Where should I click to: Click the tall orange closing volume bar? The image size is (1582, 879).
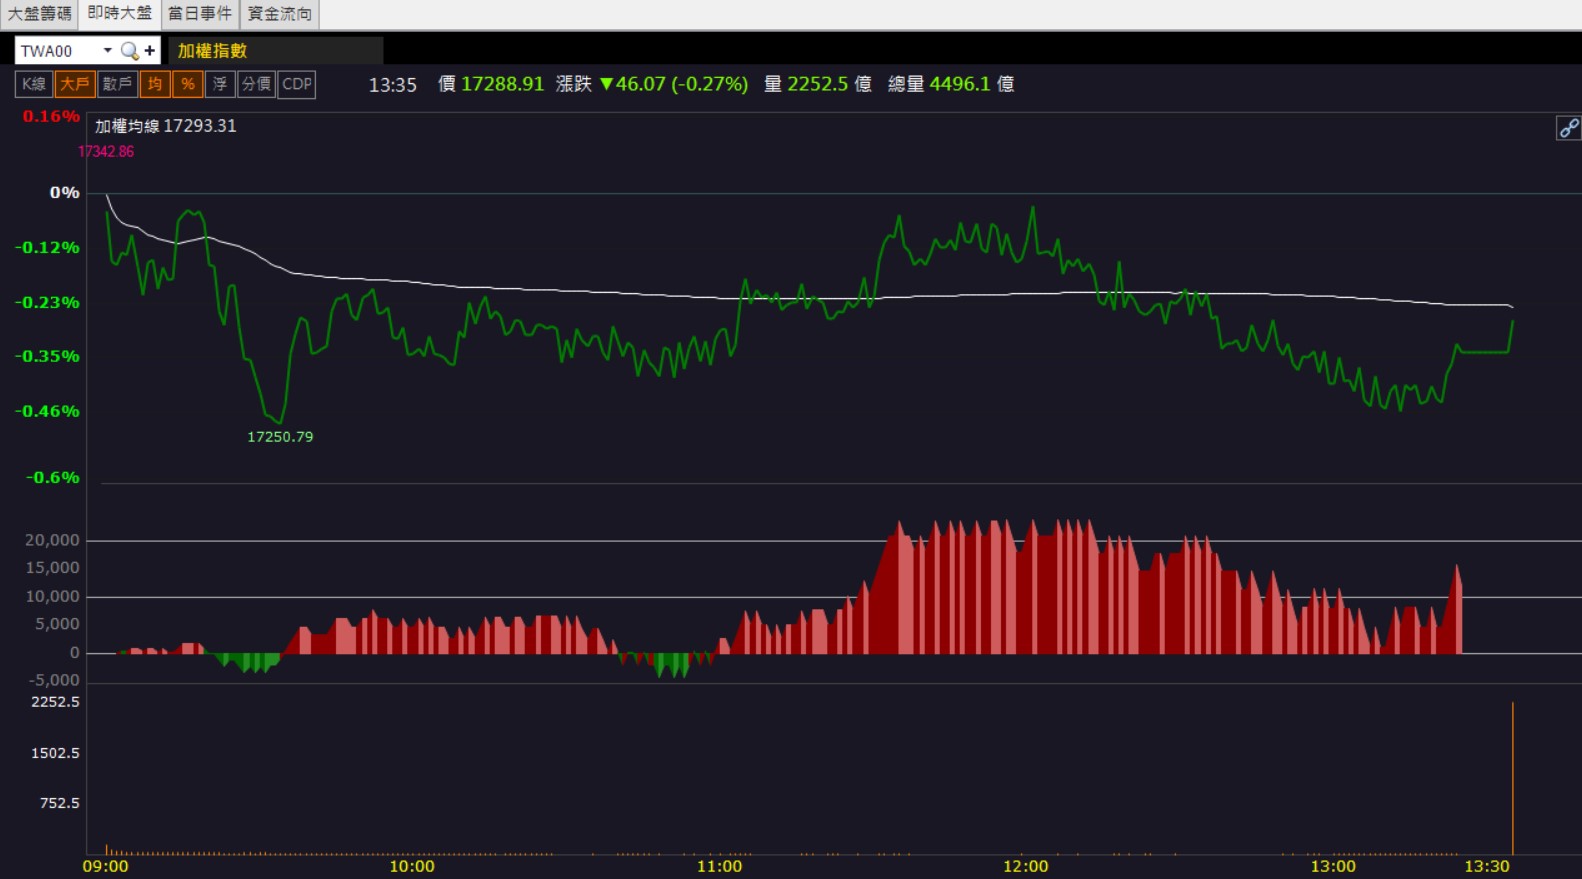1513,778
